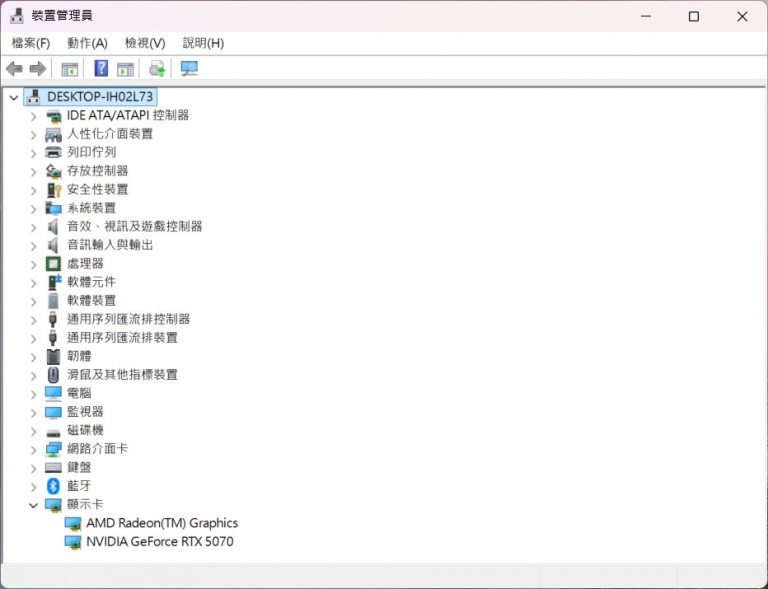Expand the 軟體裝置 category
Image resolution: width=768 pixels, height=589 pixels.
click(x=33, y=302)
